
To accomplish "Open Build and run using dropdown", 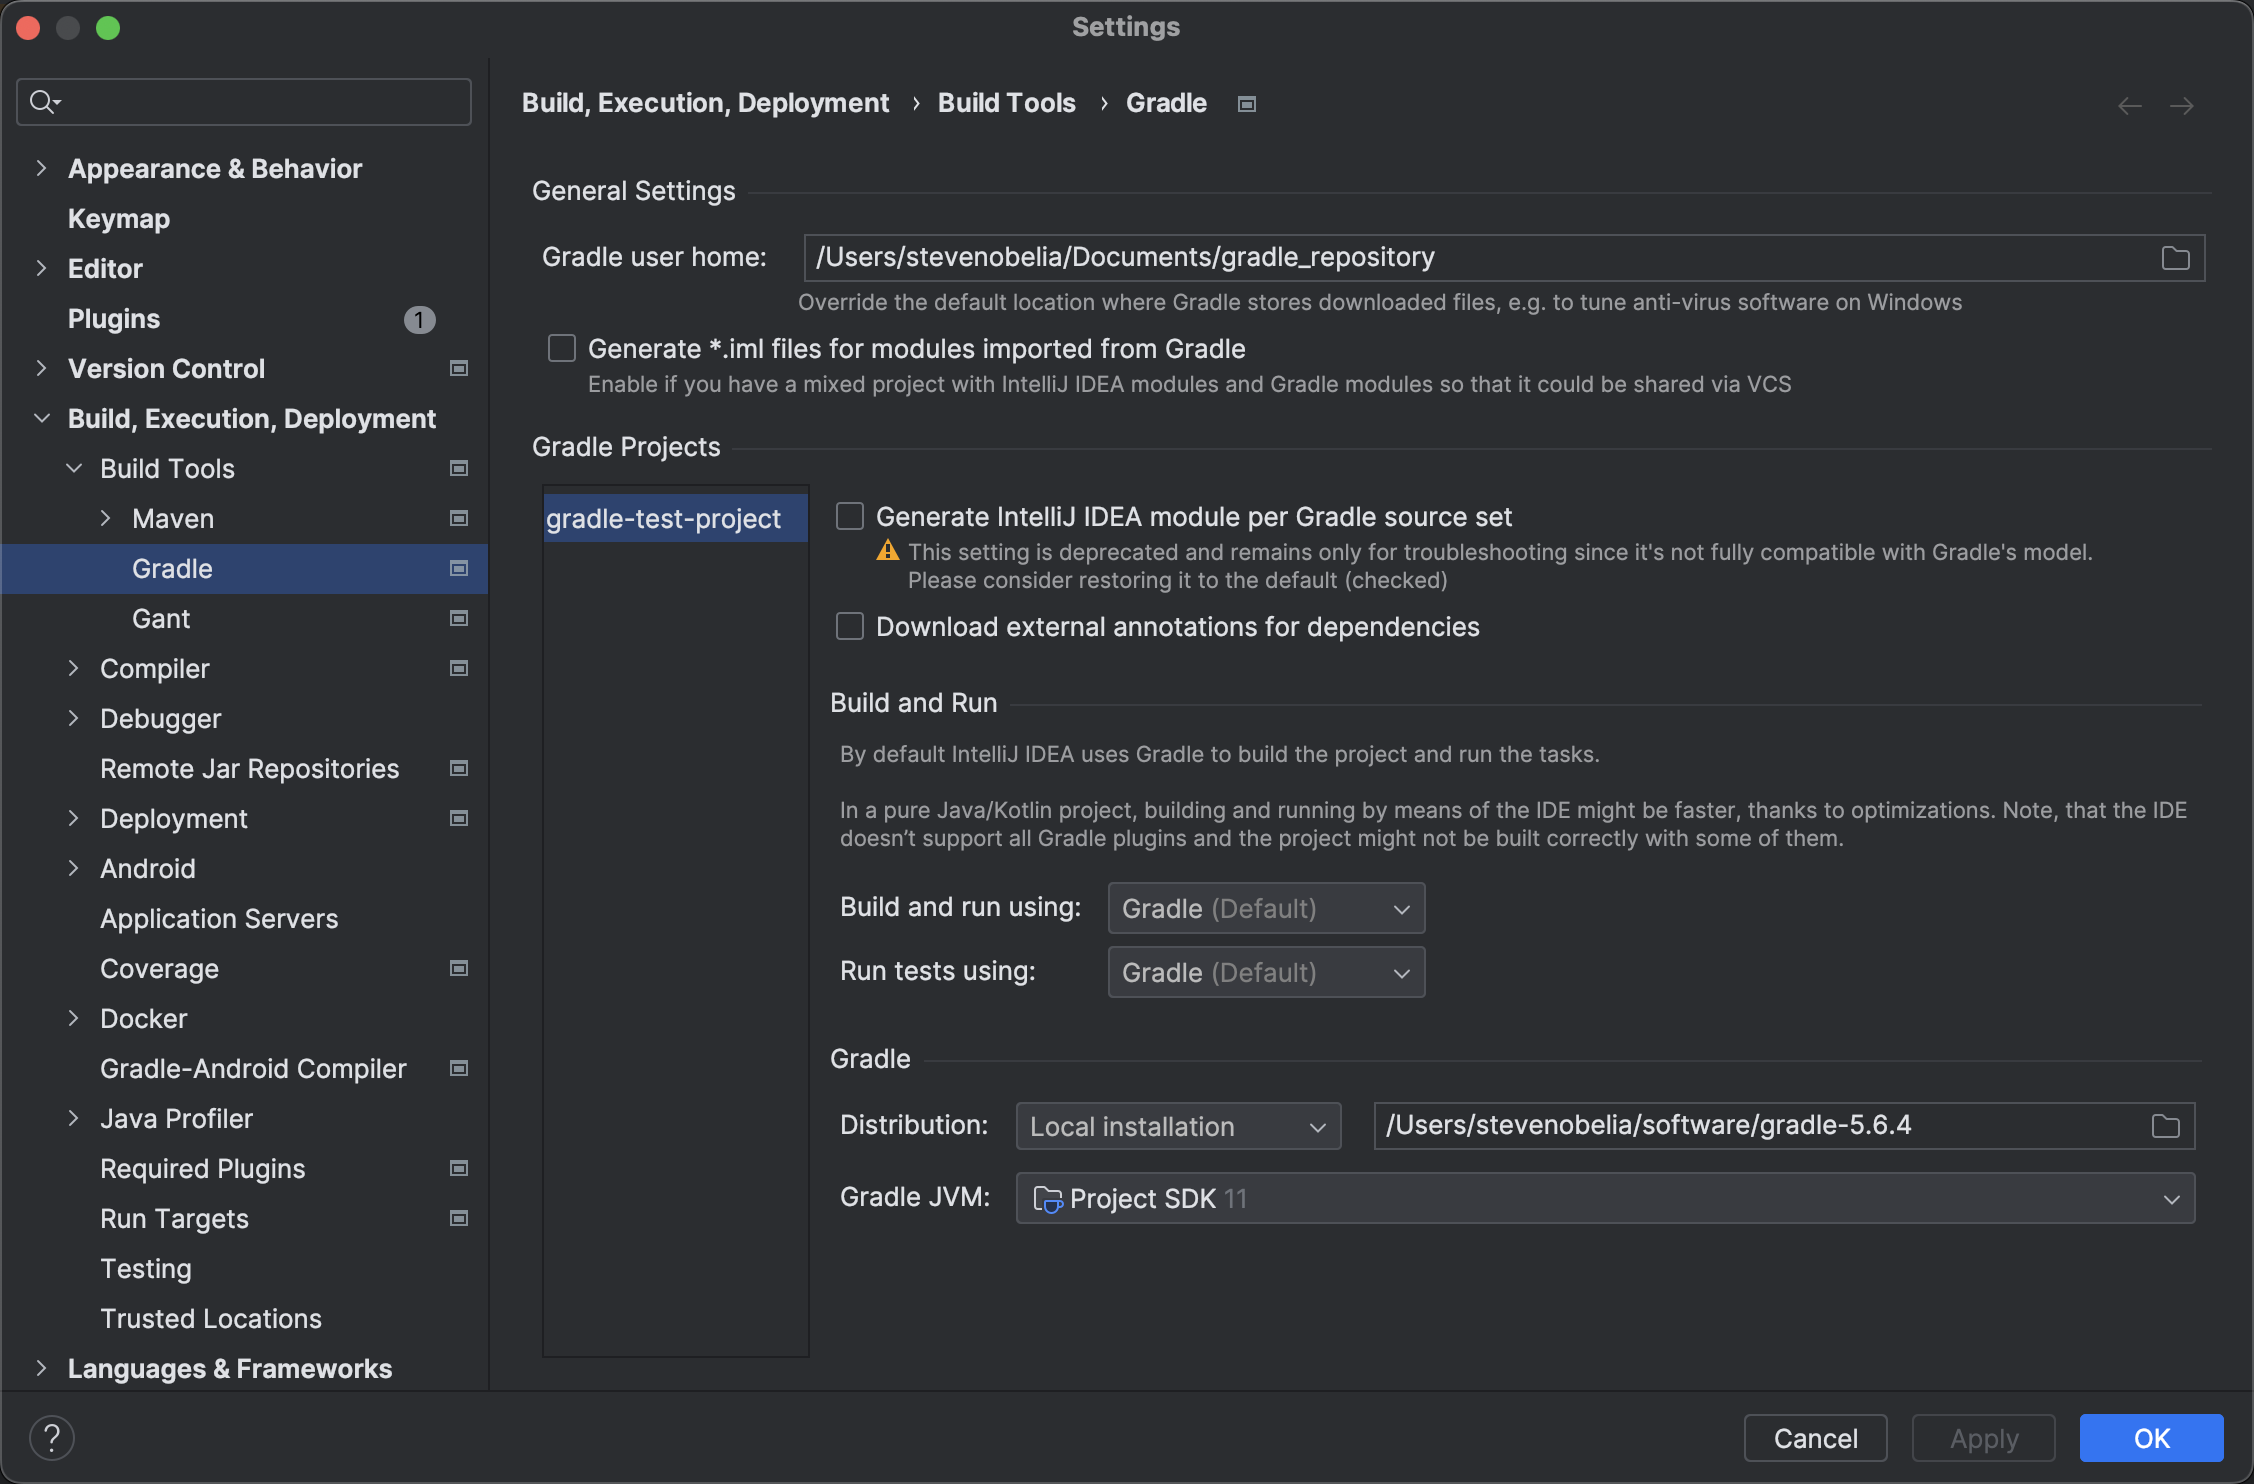I will (1265, 908).
